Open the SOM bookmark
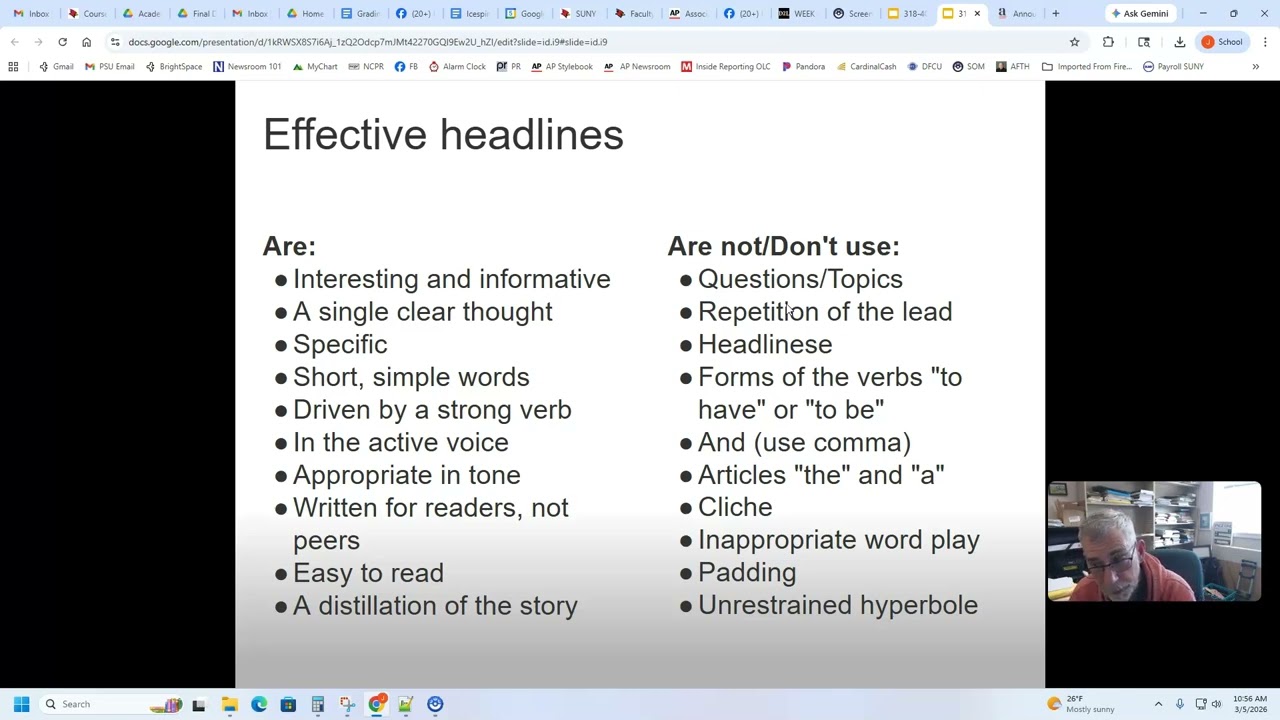This screenshot has height=720, width=1280. pos(968,66)
